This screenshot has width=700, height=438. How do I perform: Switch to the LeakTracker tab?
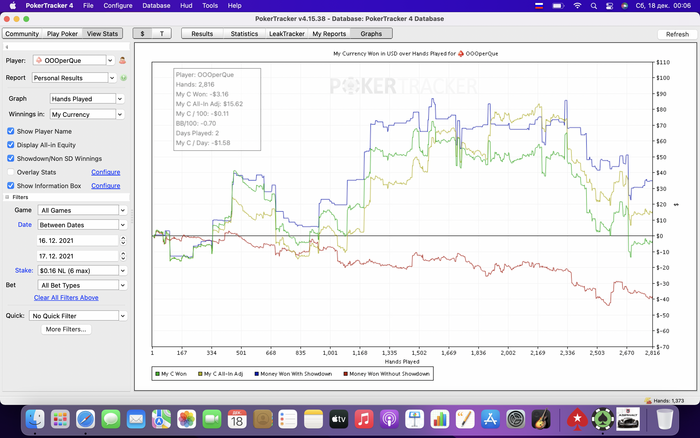[284, 33]
